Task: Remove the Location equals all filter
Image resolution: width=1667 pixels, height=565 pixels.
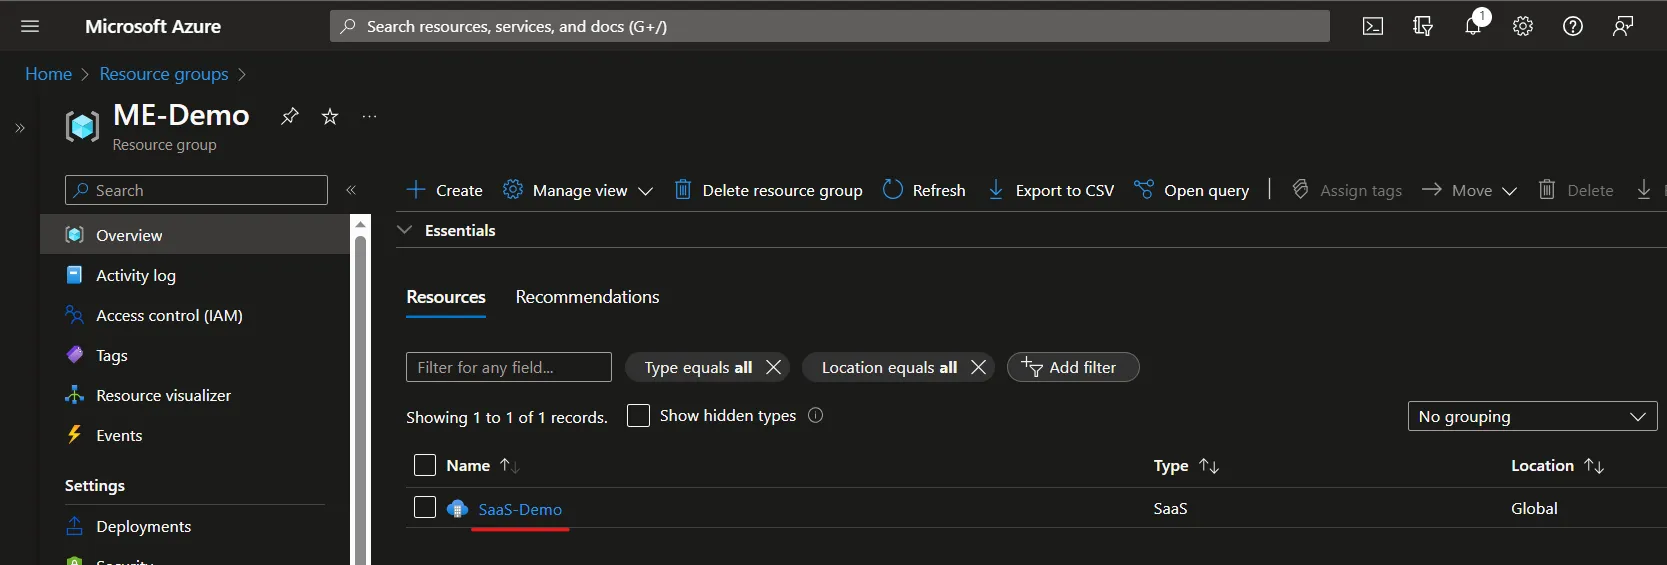Action: click(978, 367)
